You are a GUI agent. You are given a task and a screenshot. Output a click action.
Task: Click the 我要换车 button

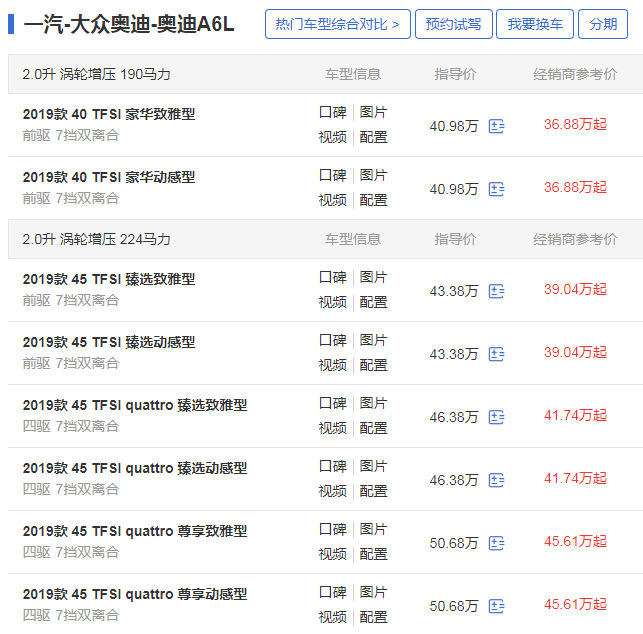535,24
